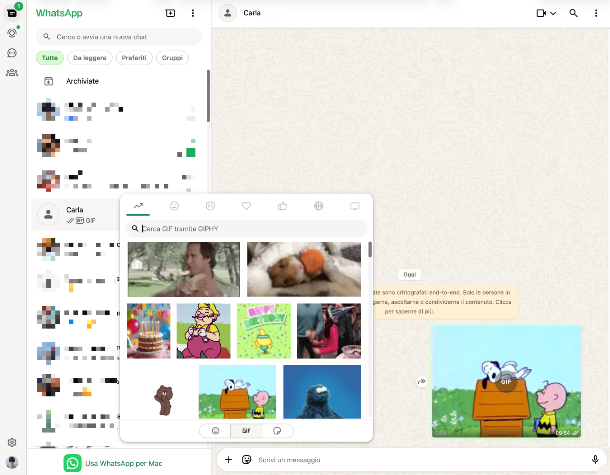Screen dimensions: 610x475
Task: Click Usa WhatsApp per Mac link
Action: [113, 463]
